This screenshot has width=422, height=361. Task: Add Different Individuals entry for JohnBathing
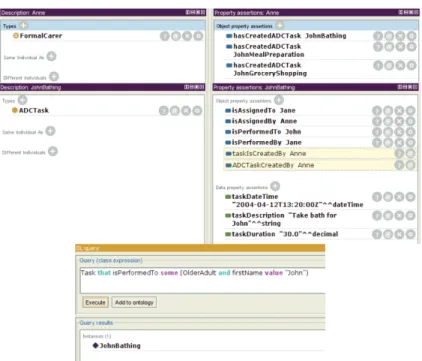click(x=53, y=151)
